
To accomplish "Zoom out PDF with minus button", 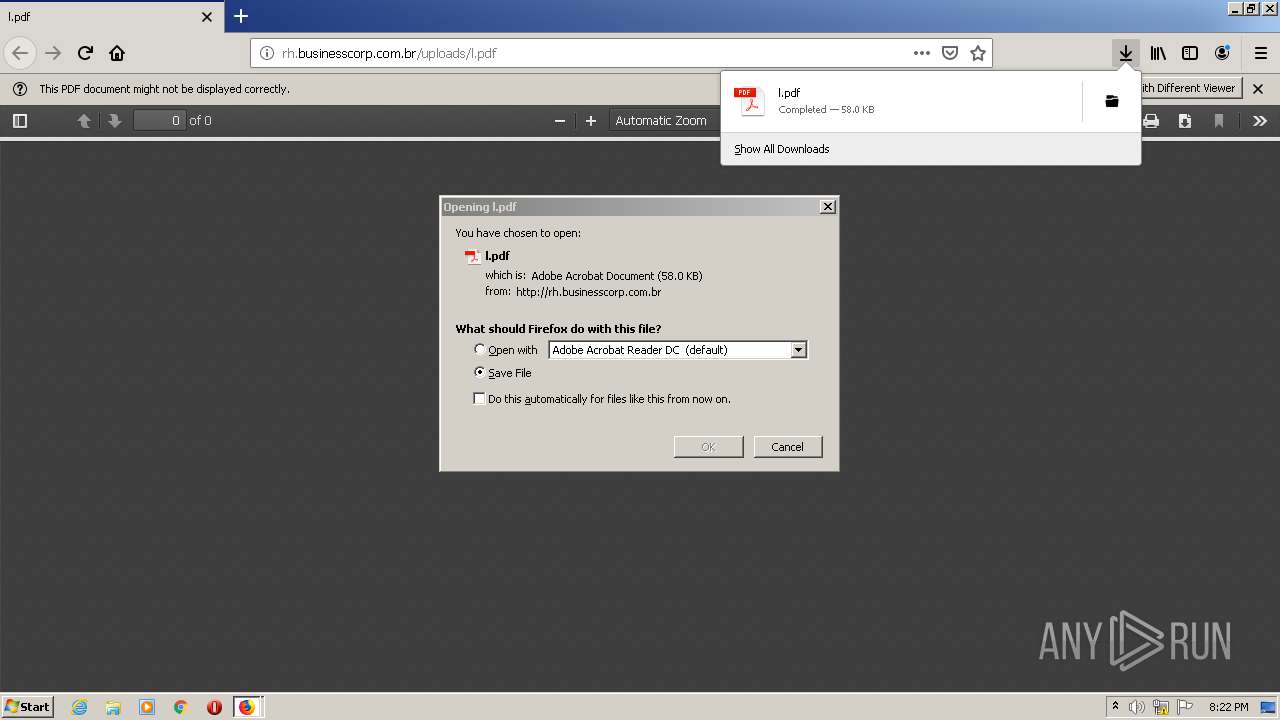I will coord(560,121).
